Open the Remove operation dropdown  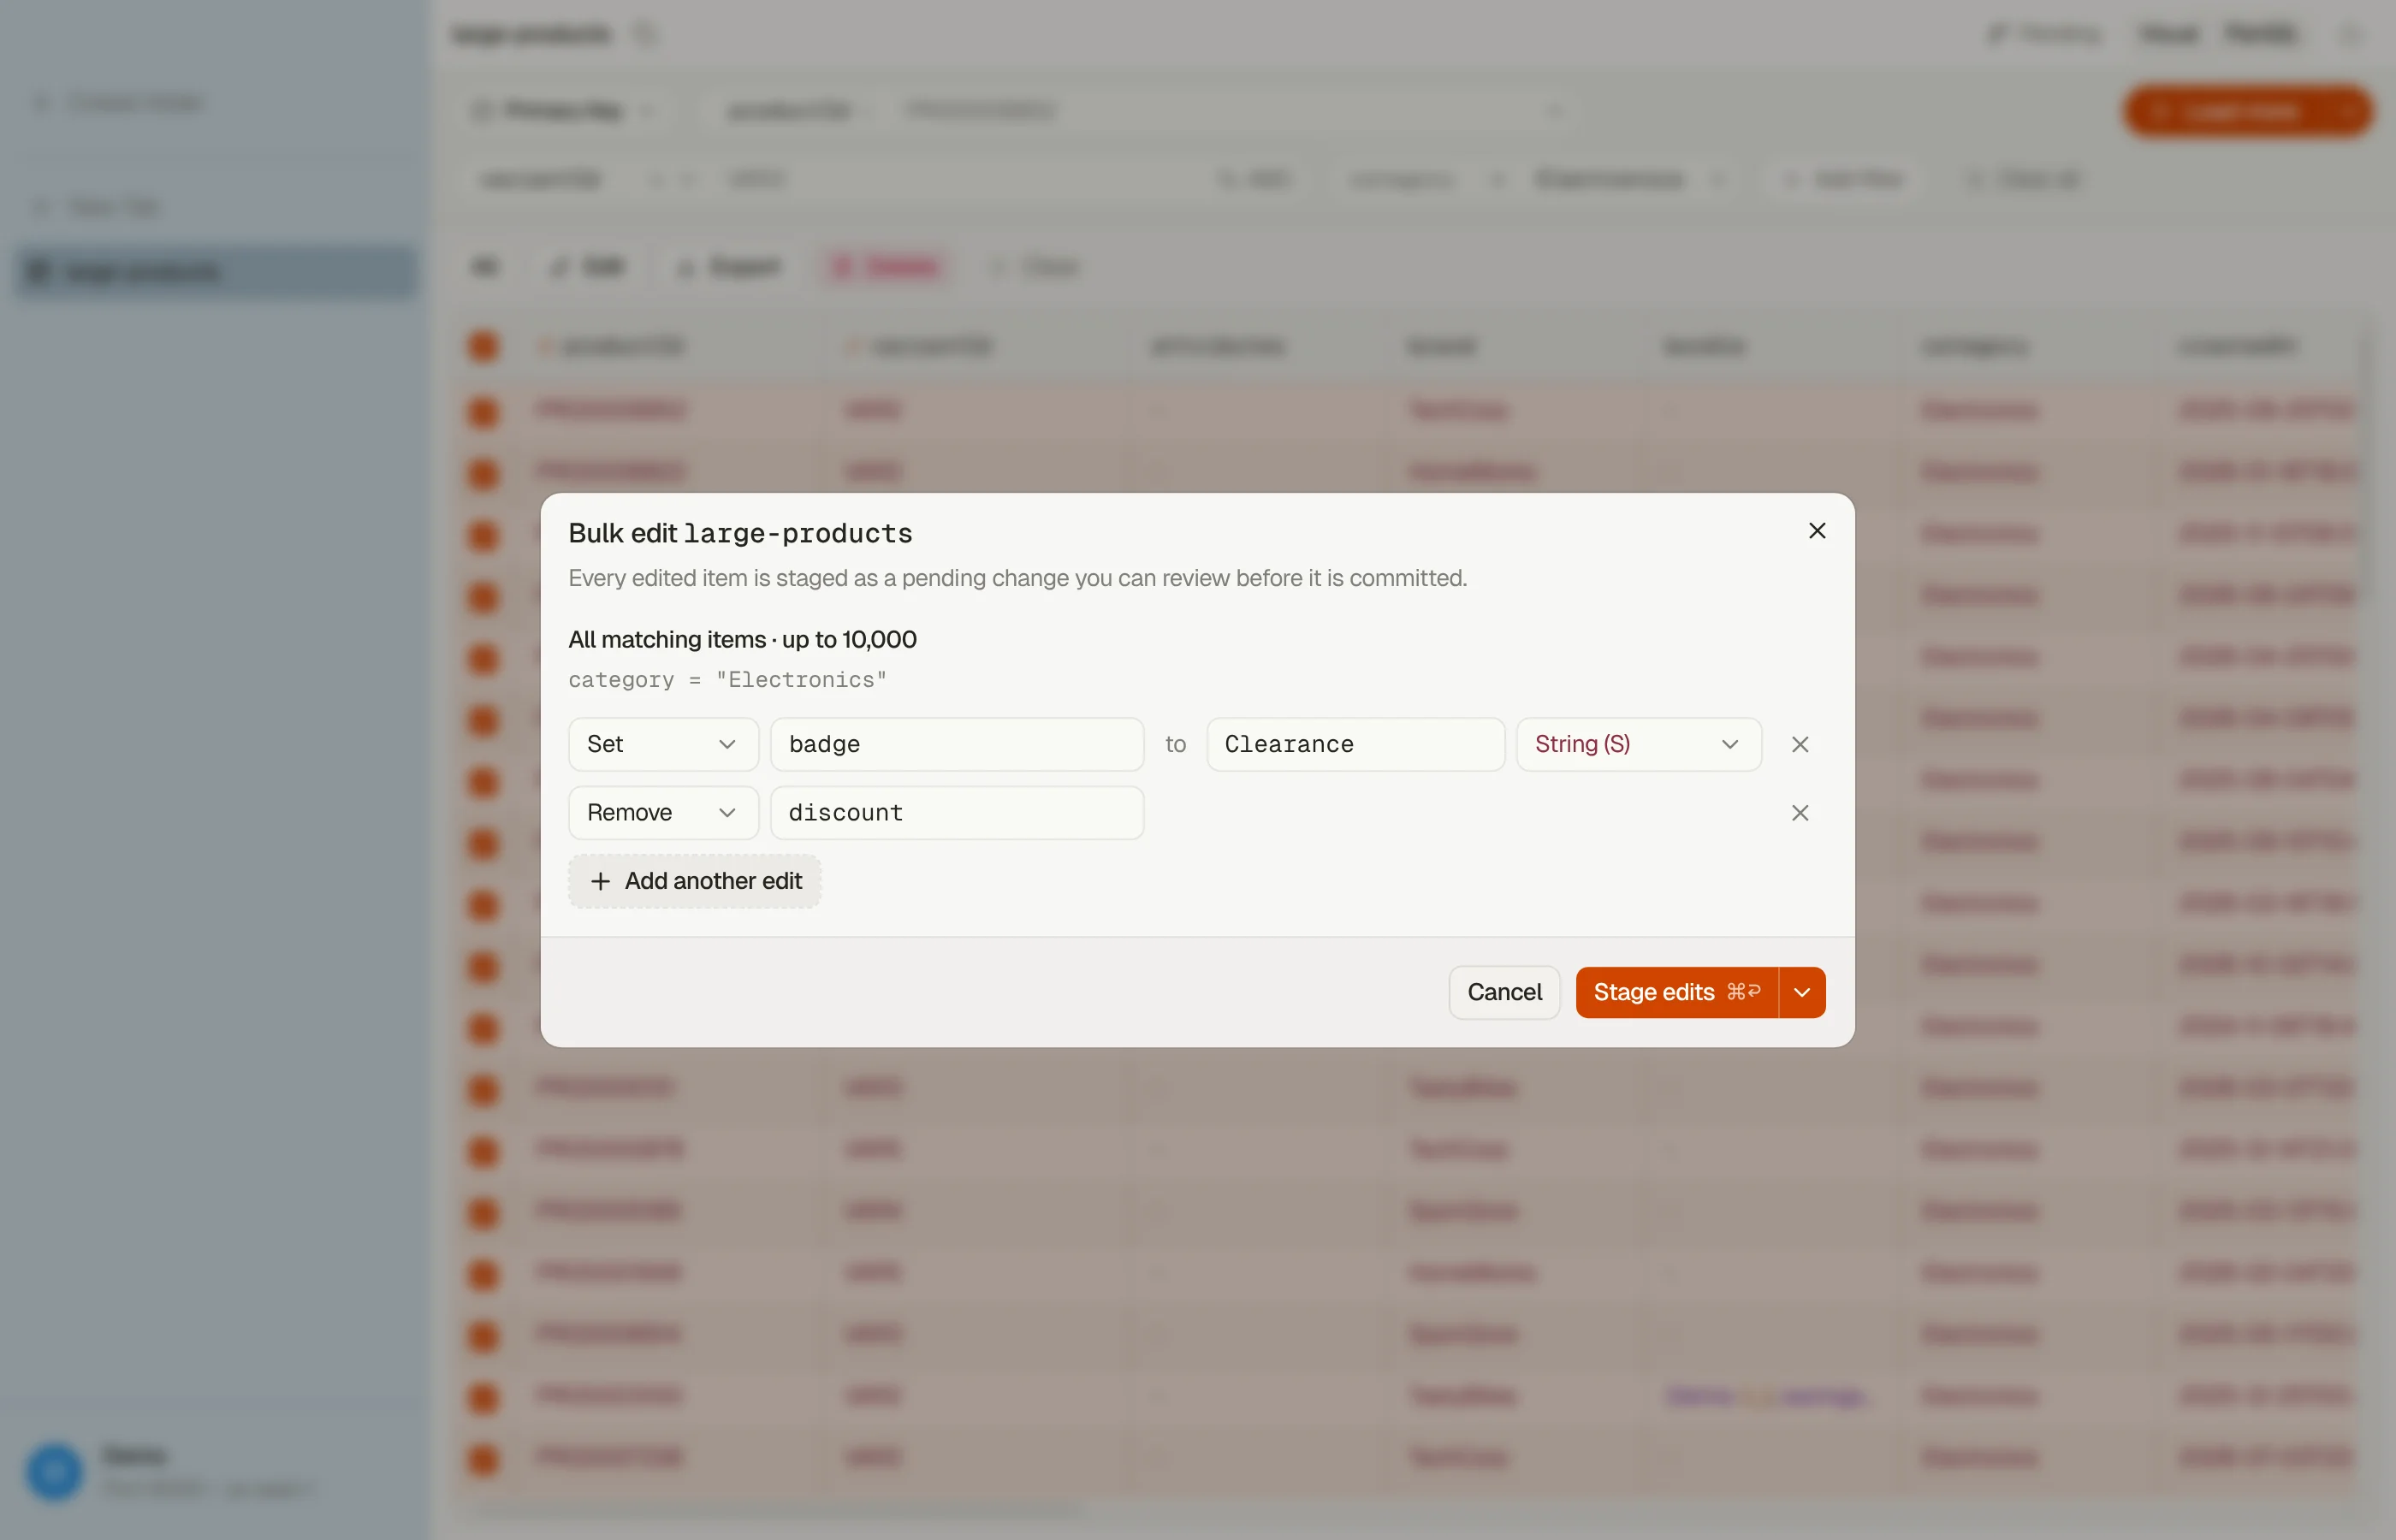point(663,813)
